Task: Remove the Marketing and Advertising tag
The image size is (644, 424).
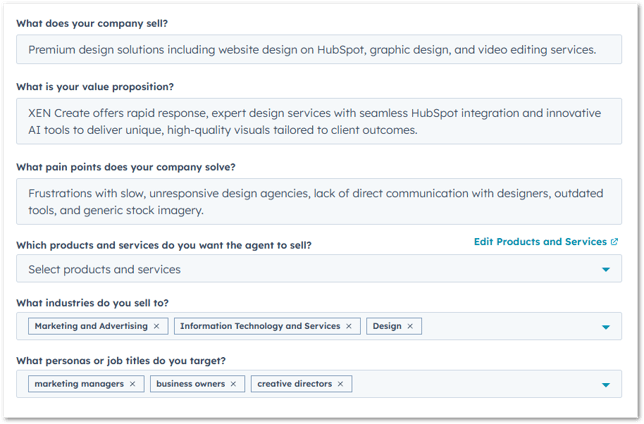Action: coord(156,326)
